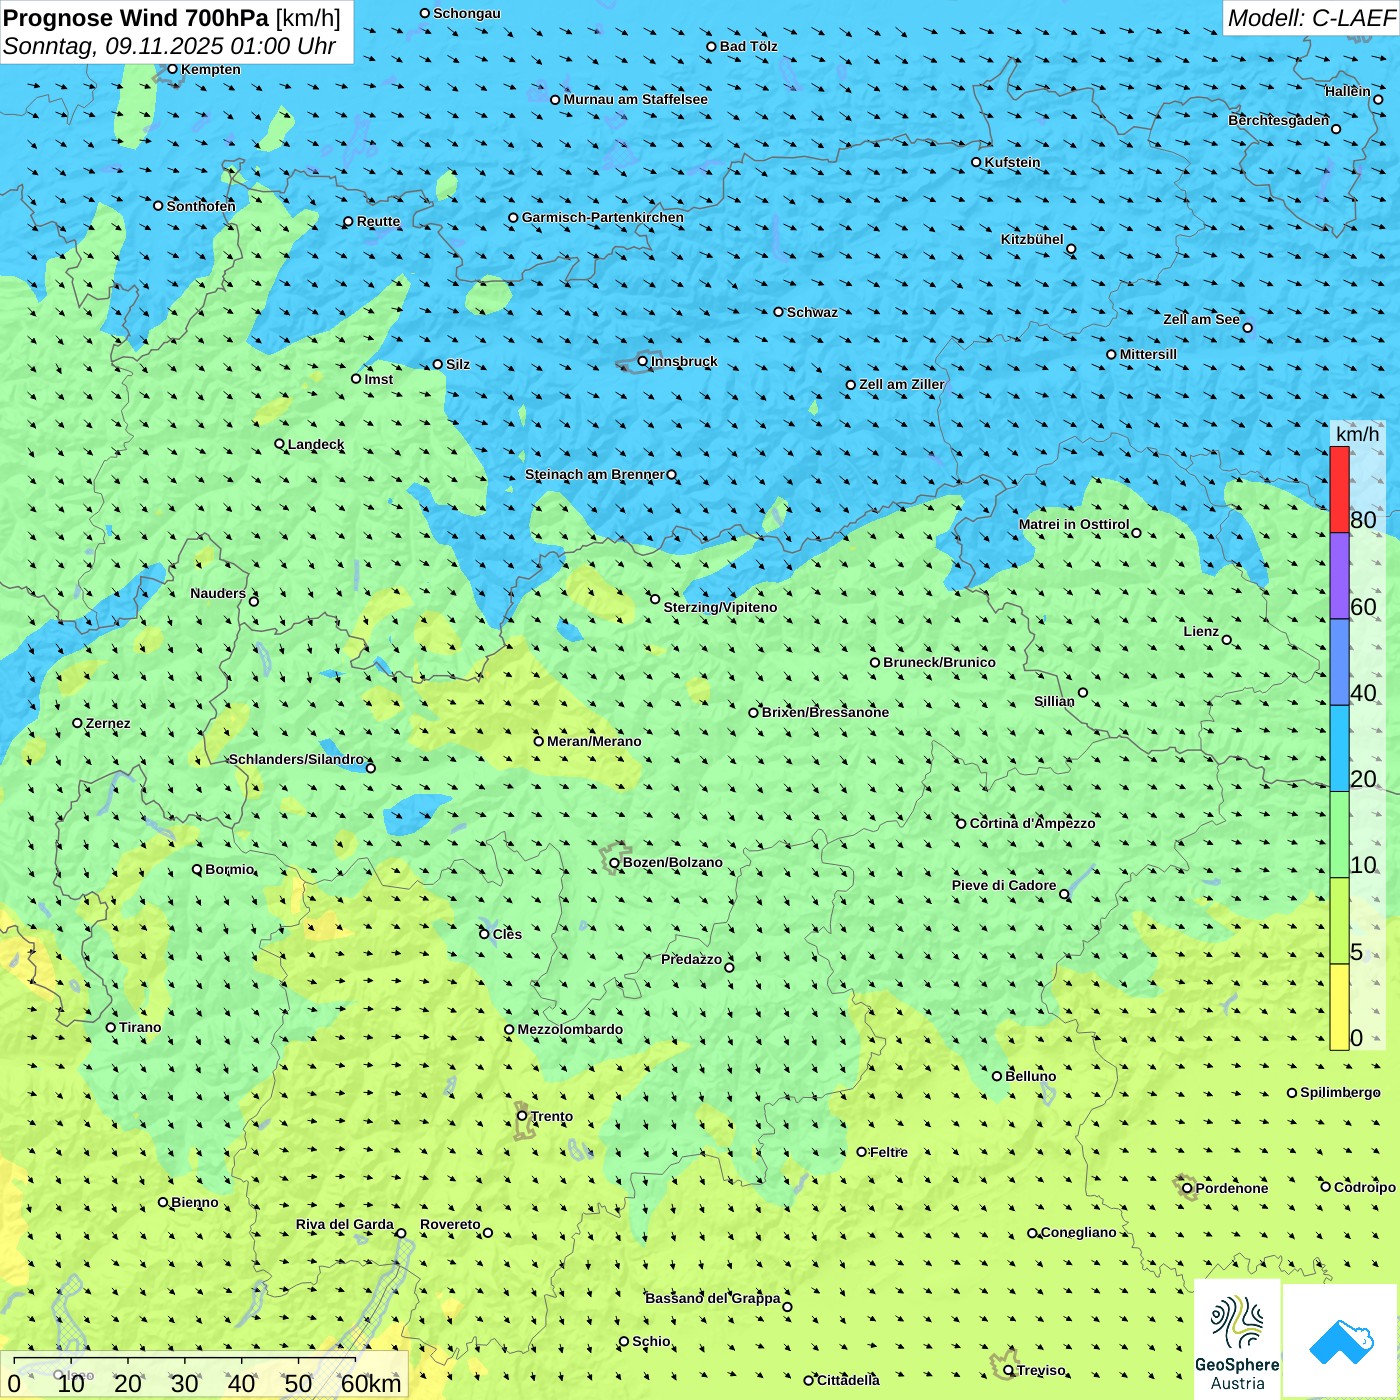Screen dimensions: 1400x1400
Task: Click the 'km/h' legend unit label
Action: click(x=1357, y=434)
